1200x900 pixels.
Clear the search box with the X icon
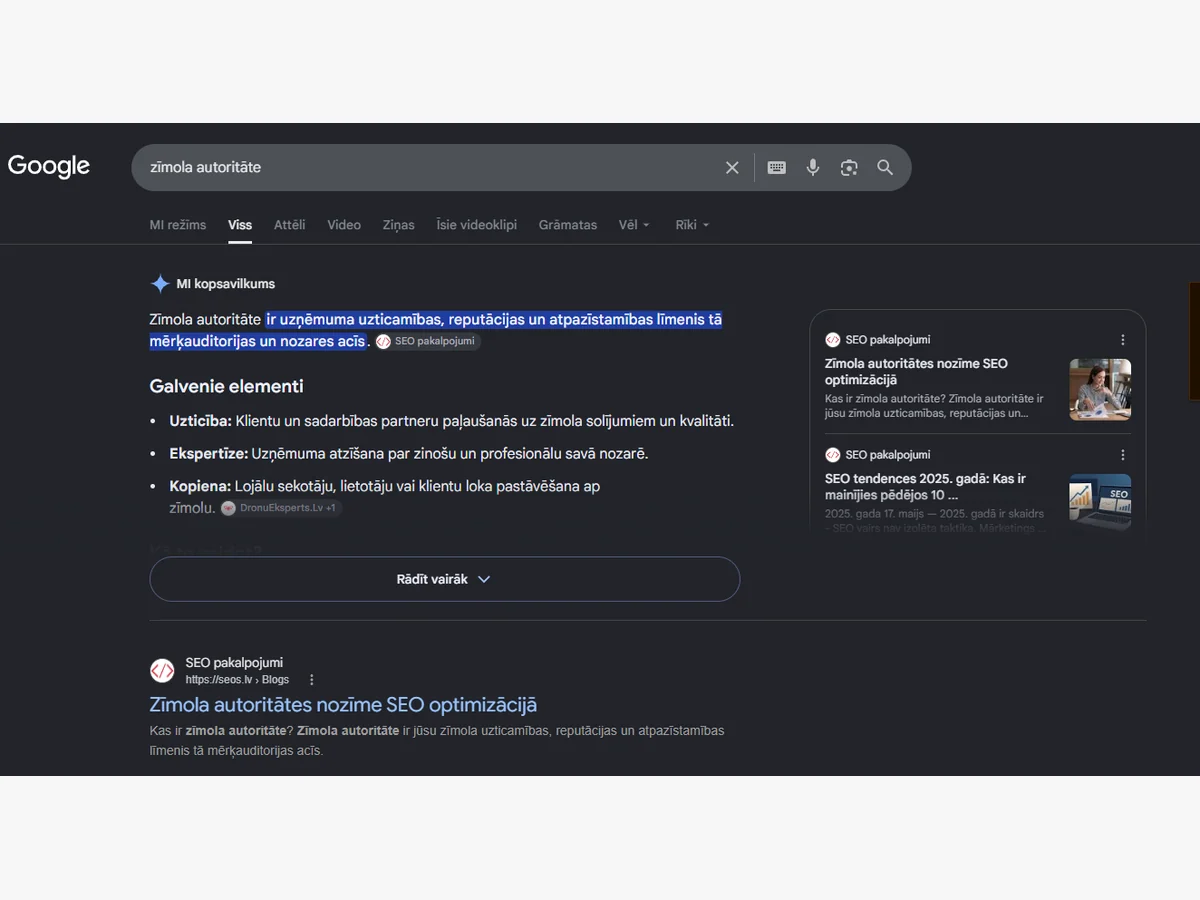pyautogui.click(x=732, y=168)
